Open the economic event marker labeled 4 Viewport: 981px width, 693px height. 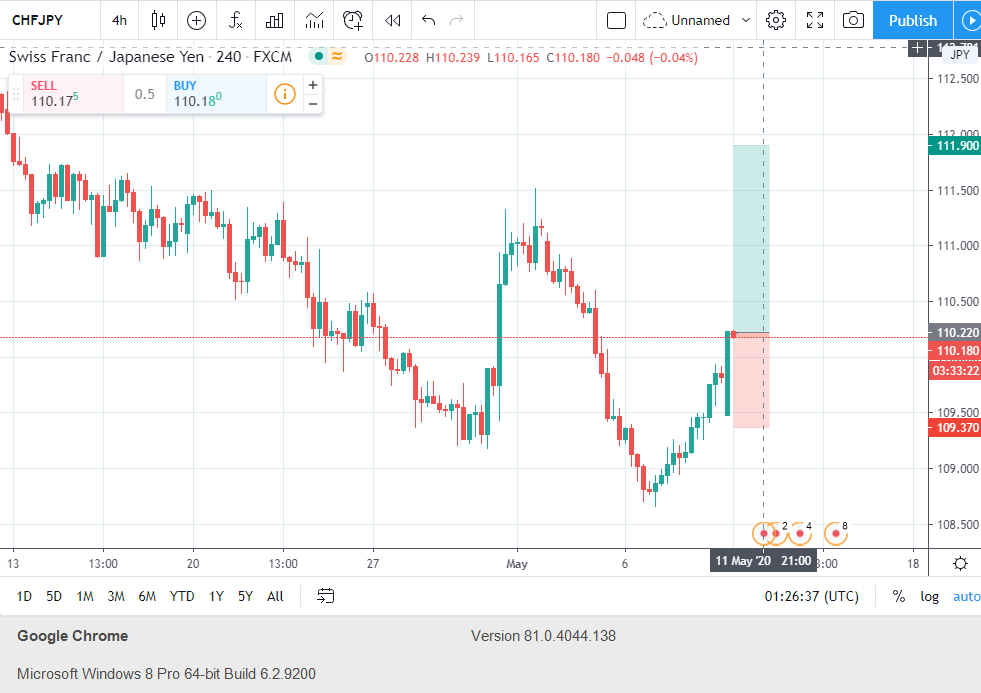coord(800,534)
